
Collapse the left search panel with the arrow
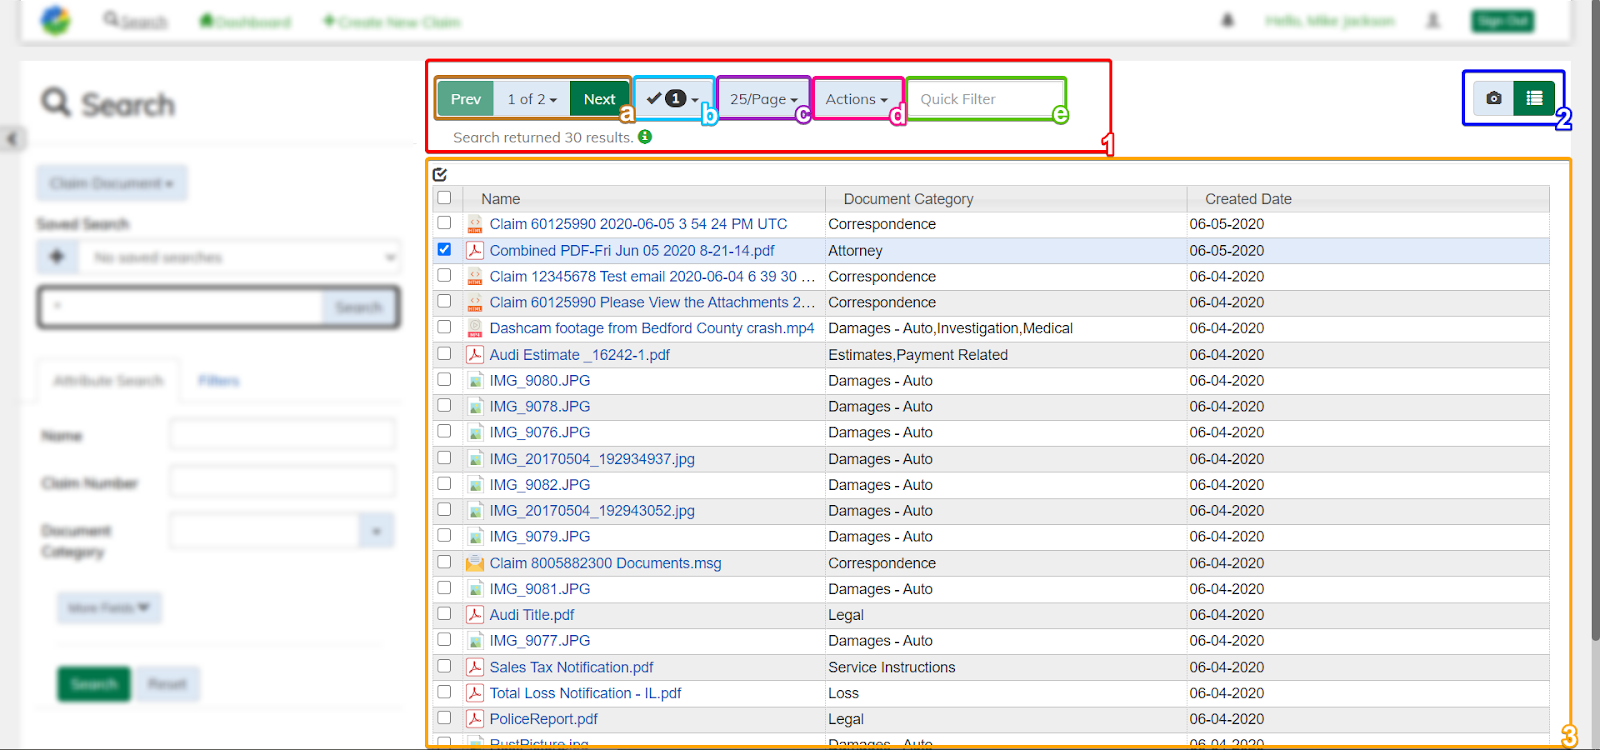pyautogui.click(x=12, y=139)
